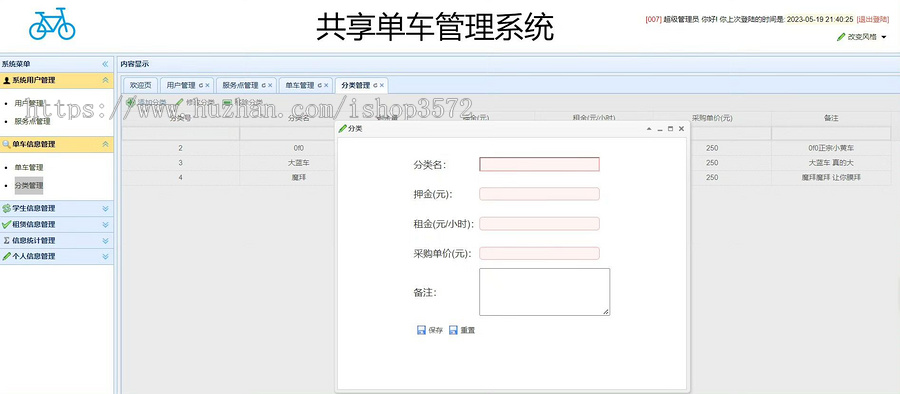900x394 pixels.
Task: Click the refresh icon on 分类管理 tab
Action: (x=375, y=86)
